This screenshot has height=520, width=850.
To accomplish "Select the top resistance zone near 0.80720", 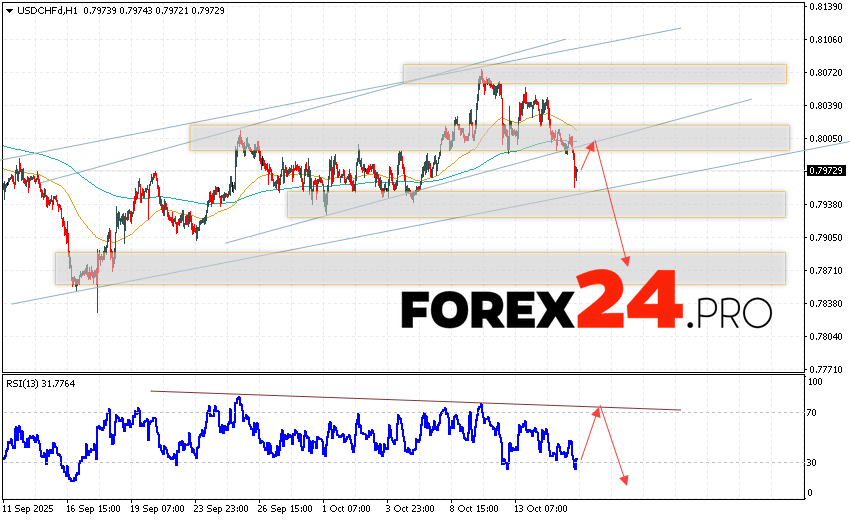I will [594, 74].
